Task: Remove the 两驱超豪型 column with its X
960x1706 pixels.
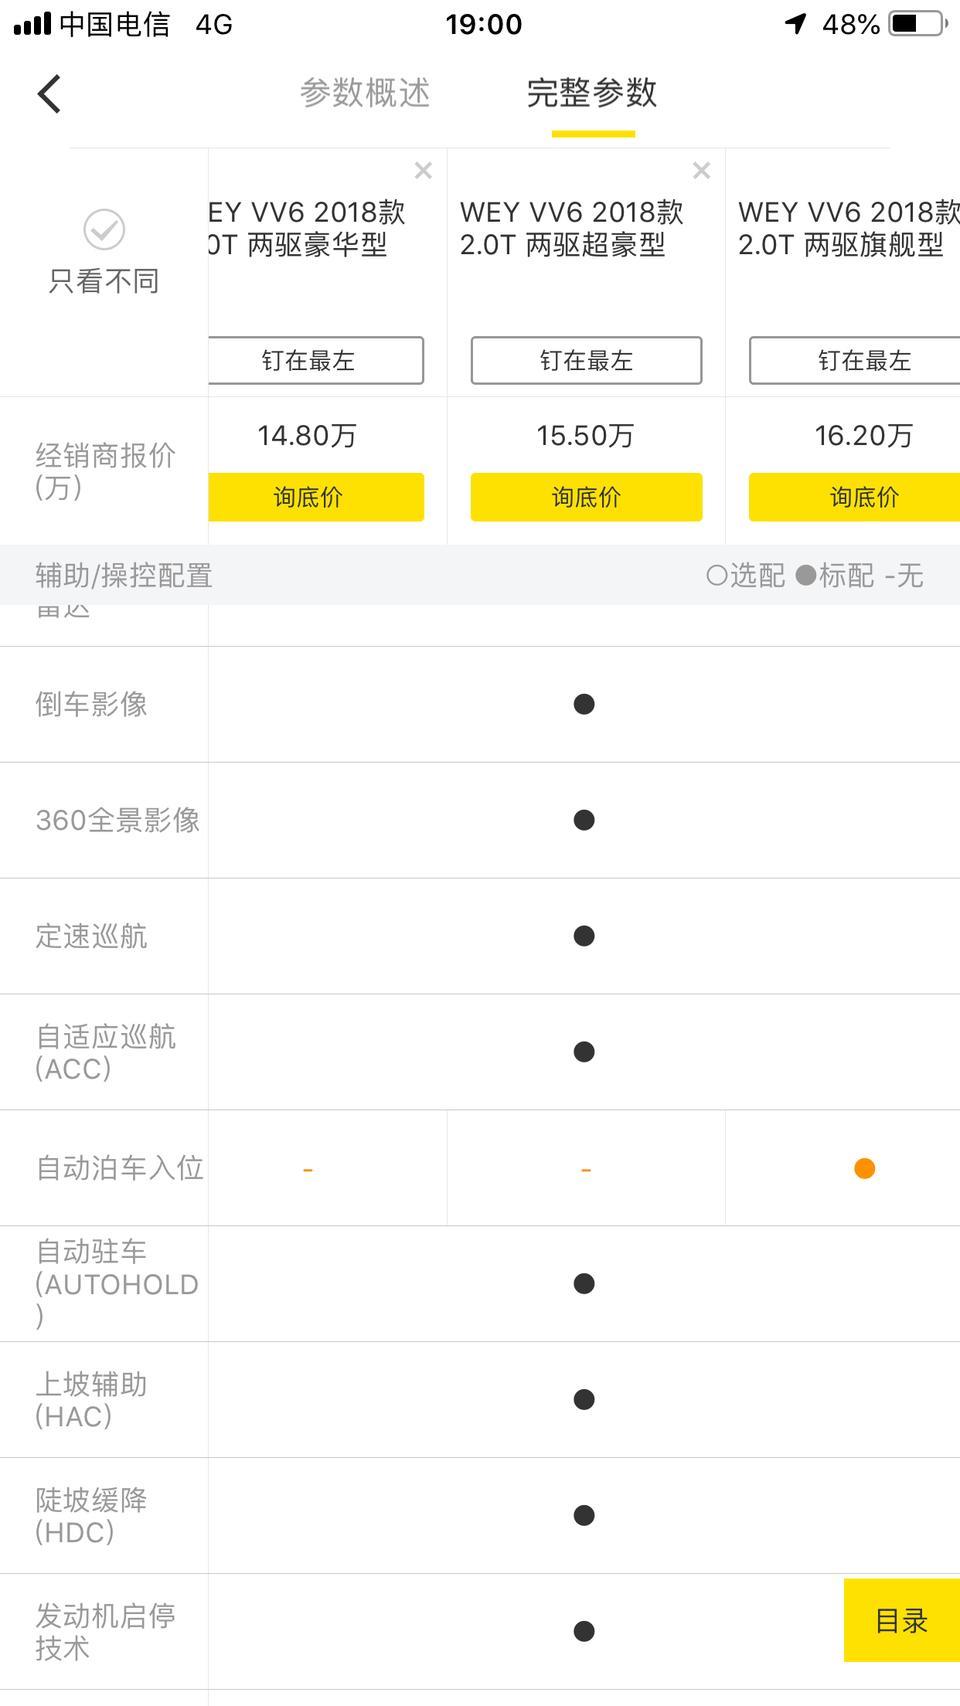Action: coord(701,171)
